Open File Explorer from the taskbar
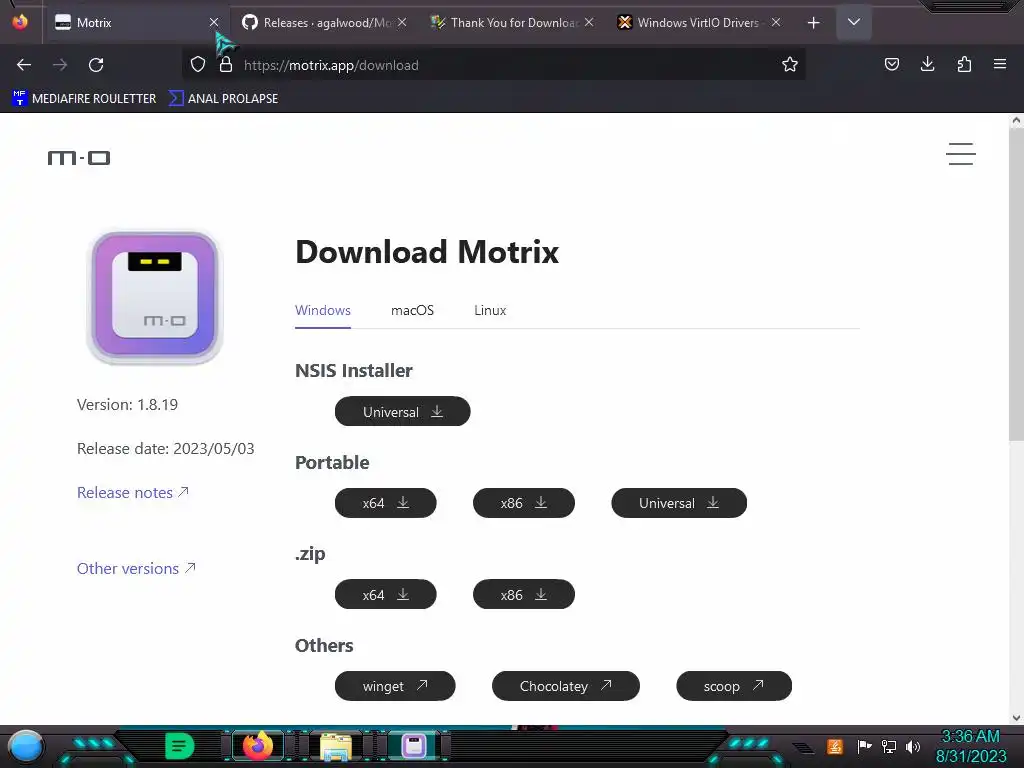The image size is (1024, 768). (x=336, y=746)
